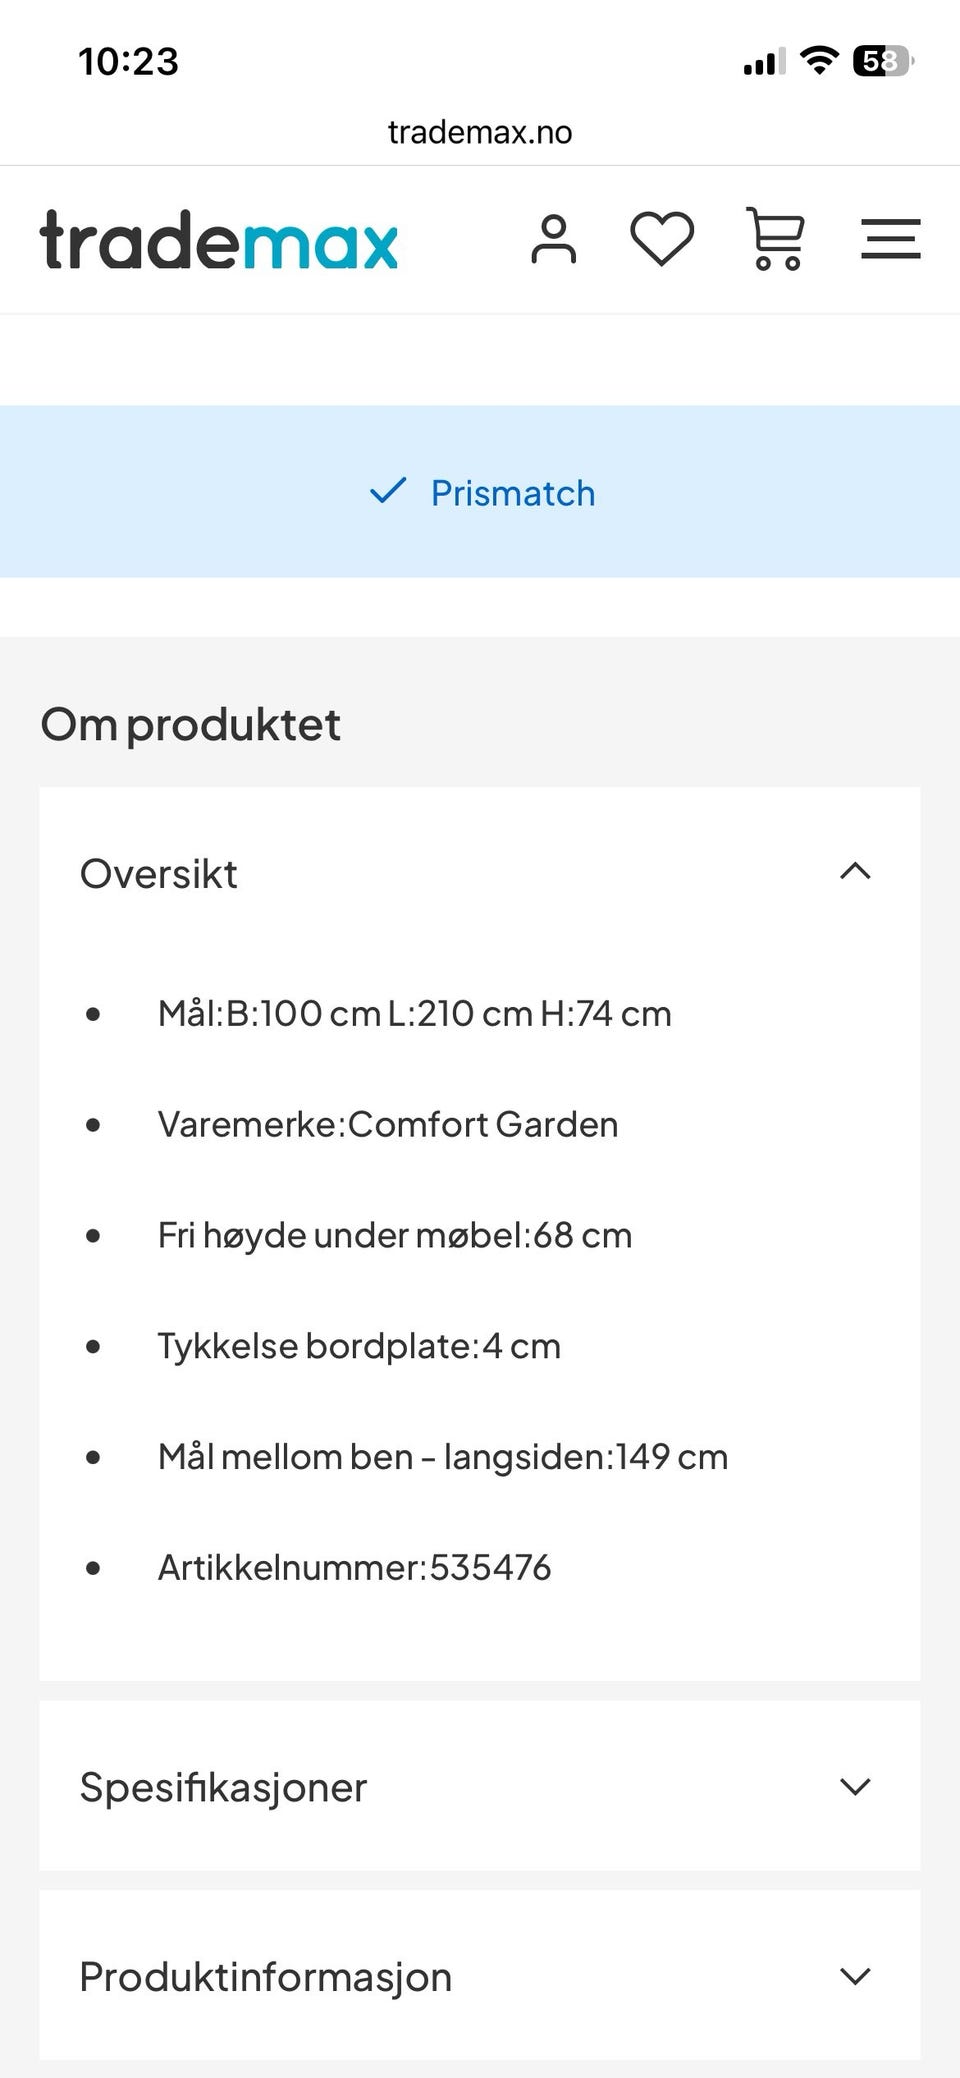Expand the Produktinformasjon chevron

(x=855, y=1976)
